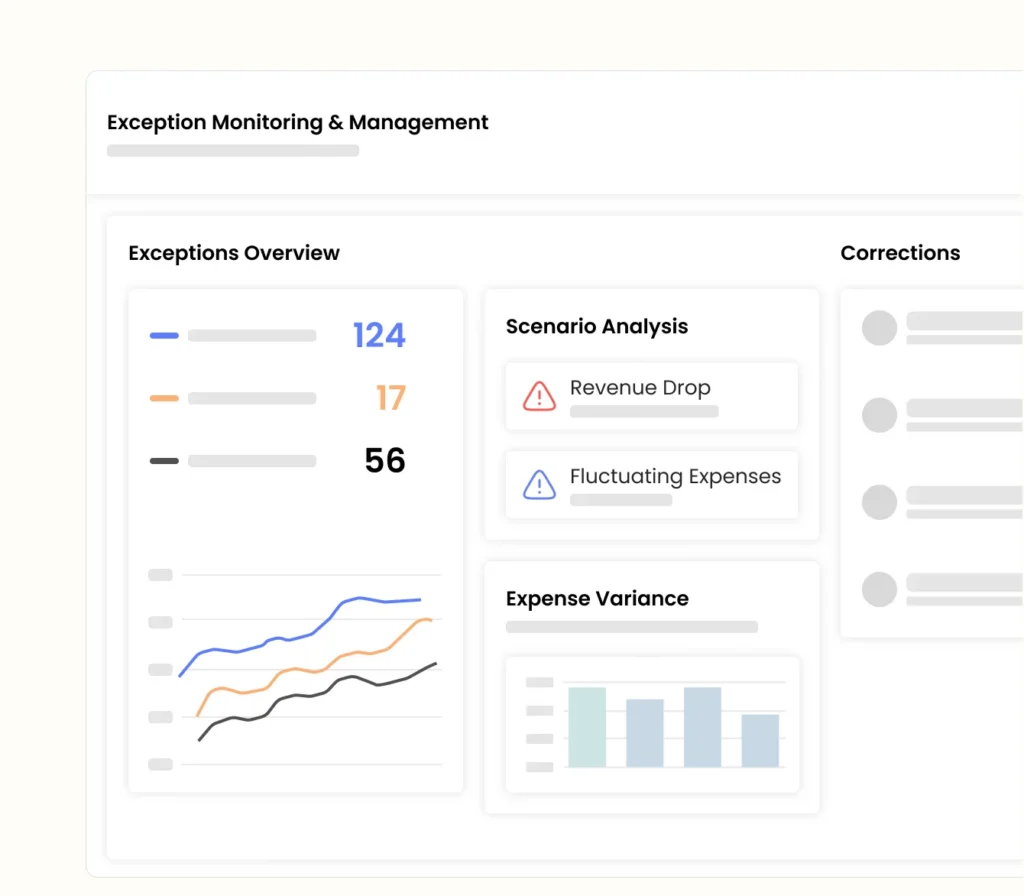This screenshot has width=1024, height=896.
Task: Open the Corrections panel
Action: pyautogui.click(x=900, y=253)
